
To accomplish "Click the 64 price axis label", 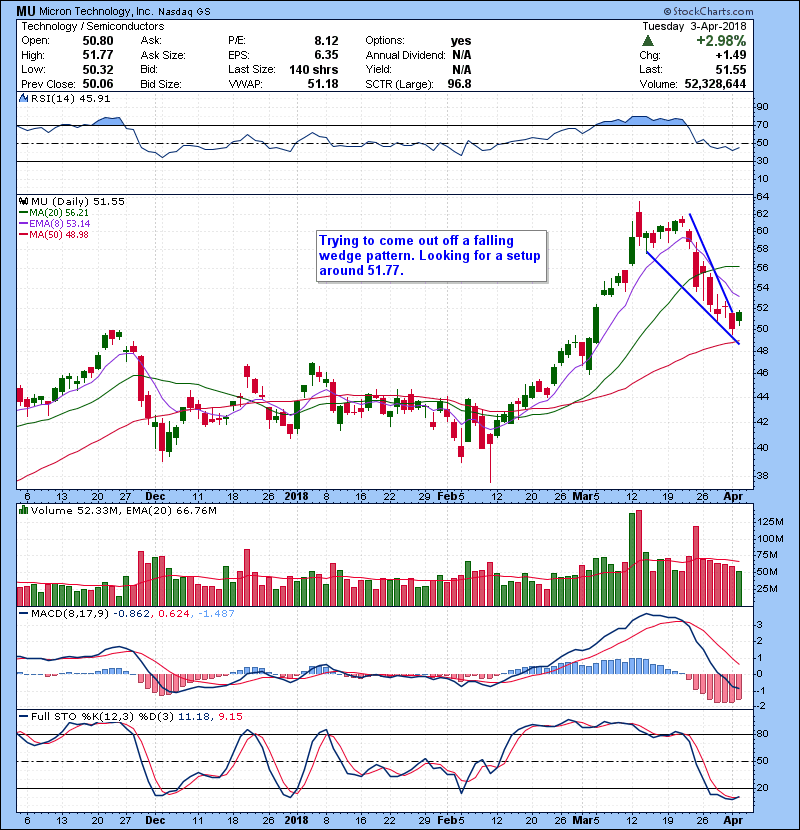I will (x=763, y=197).
